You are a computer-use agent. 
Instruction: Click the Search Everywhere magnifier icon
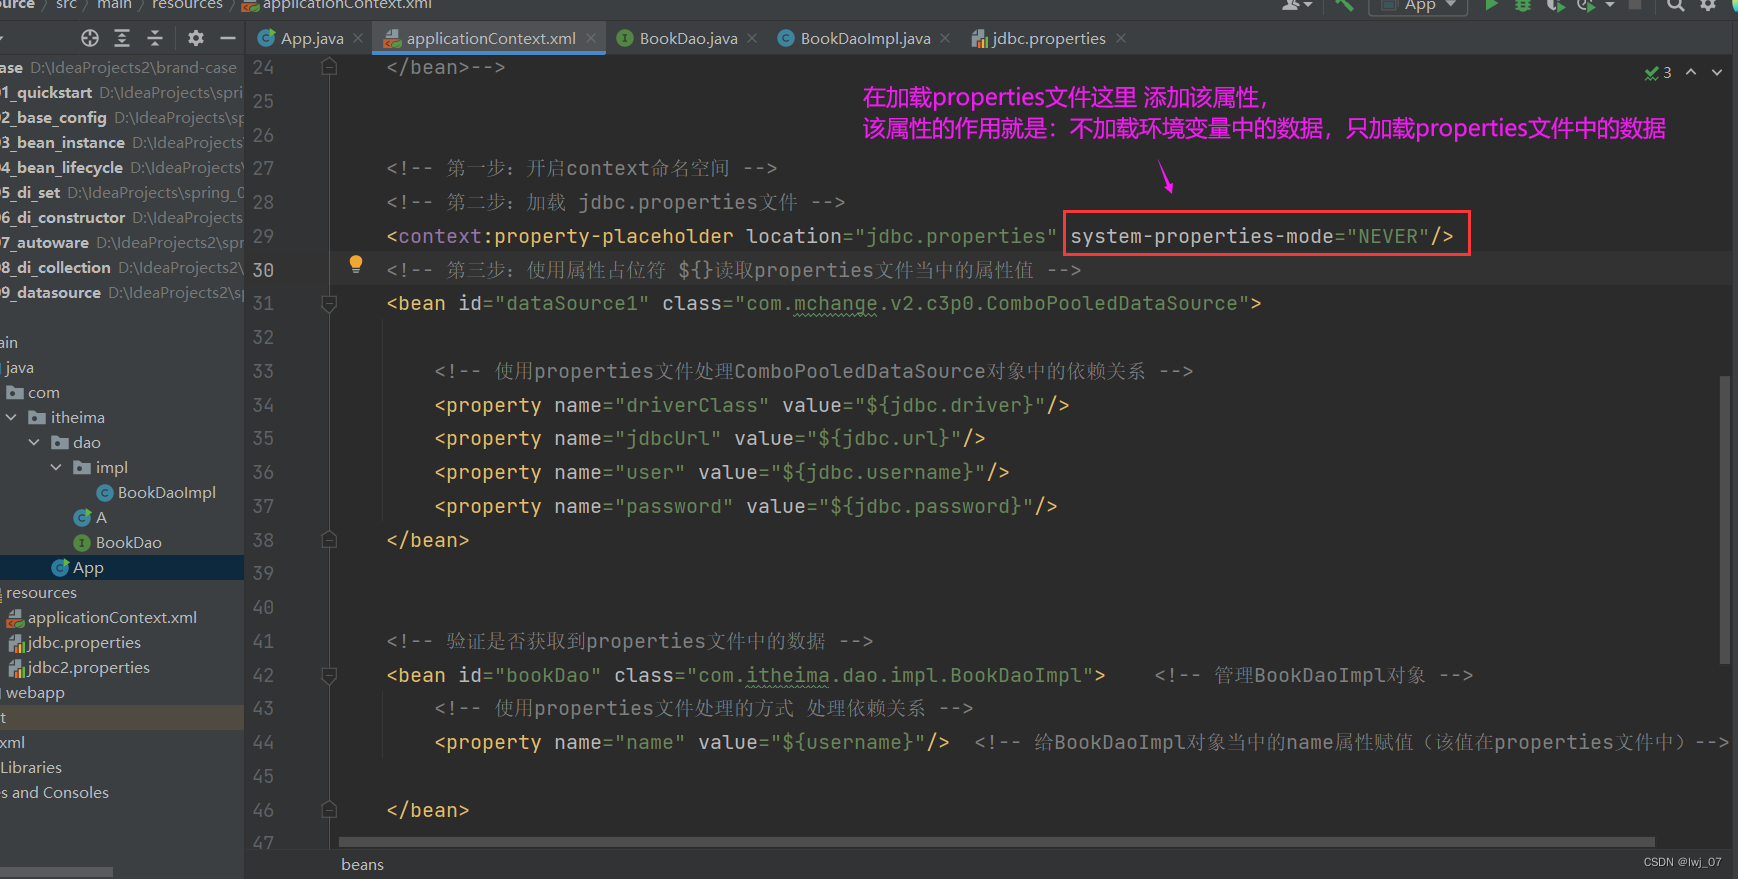click(1675, 5)
